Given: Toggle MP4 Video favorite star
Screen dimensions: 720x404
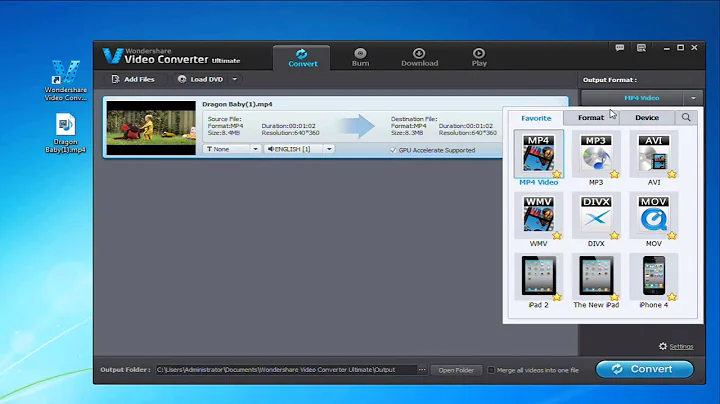Looking at the screenshot, I should [557, 174].
